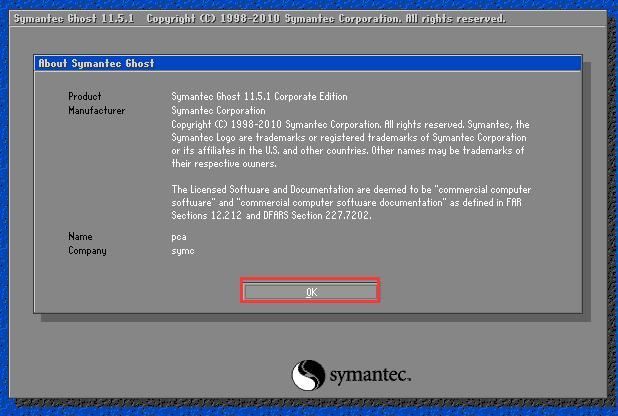Select the Symantec Ghost 11.5.1 Corporate Edition text
The width and height of the screenshot is (618, 416).
(259, 97)
